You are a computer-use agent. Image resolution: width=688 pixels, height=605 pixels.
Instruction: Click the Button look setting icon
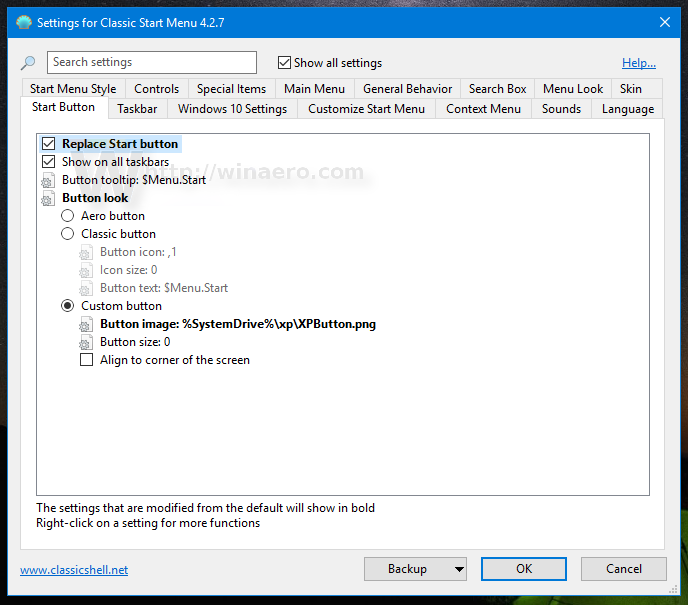(48, 198)
